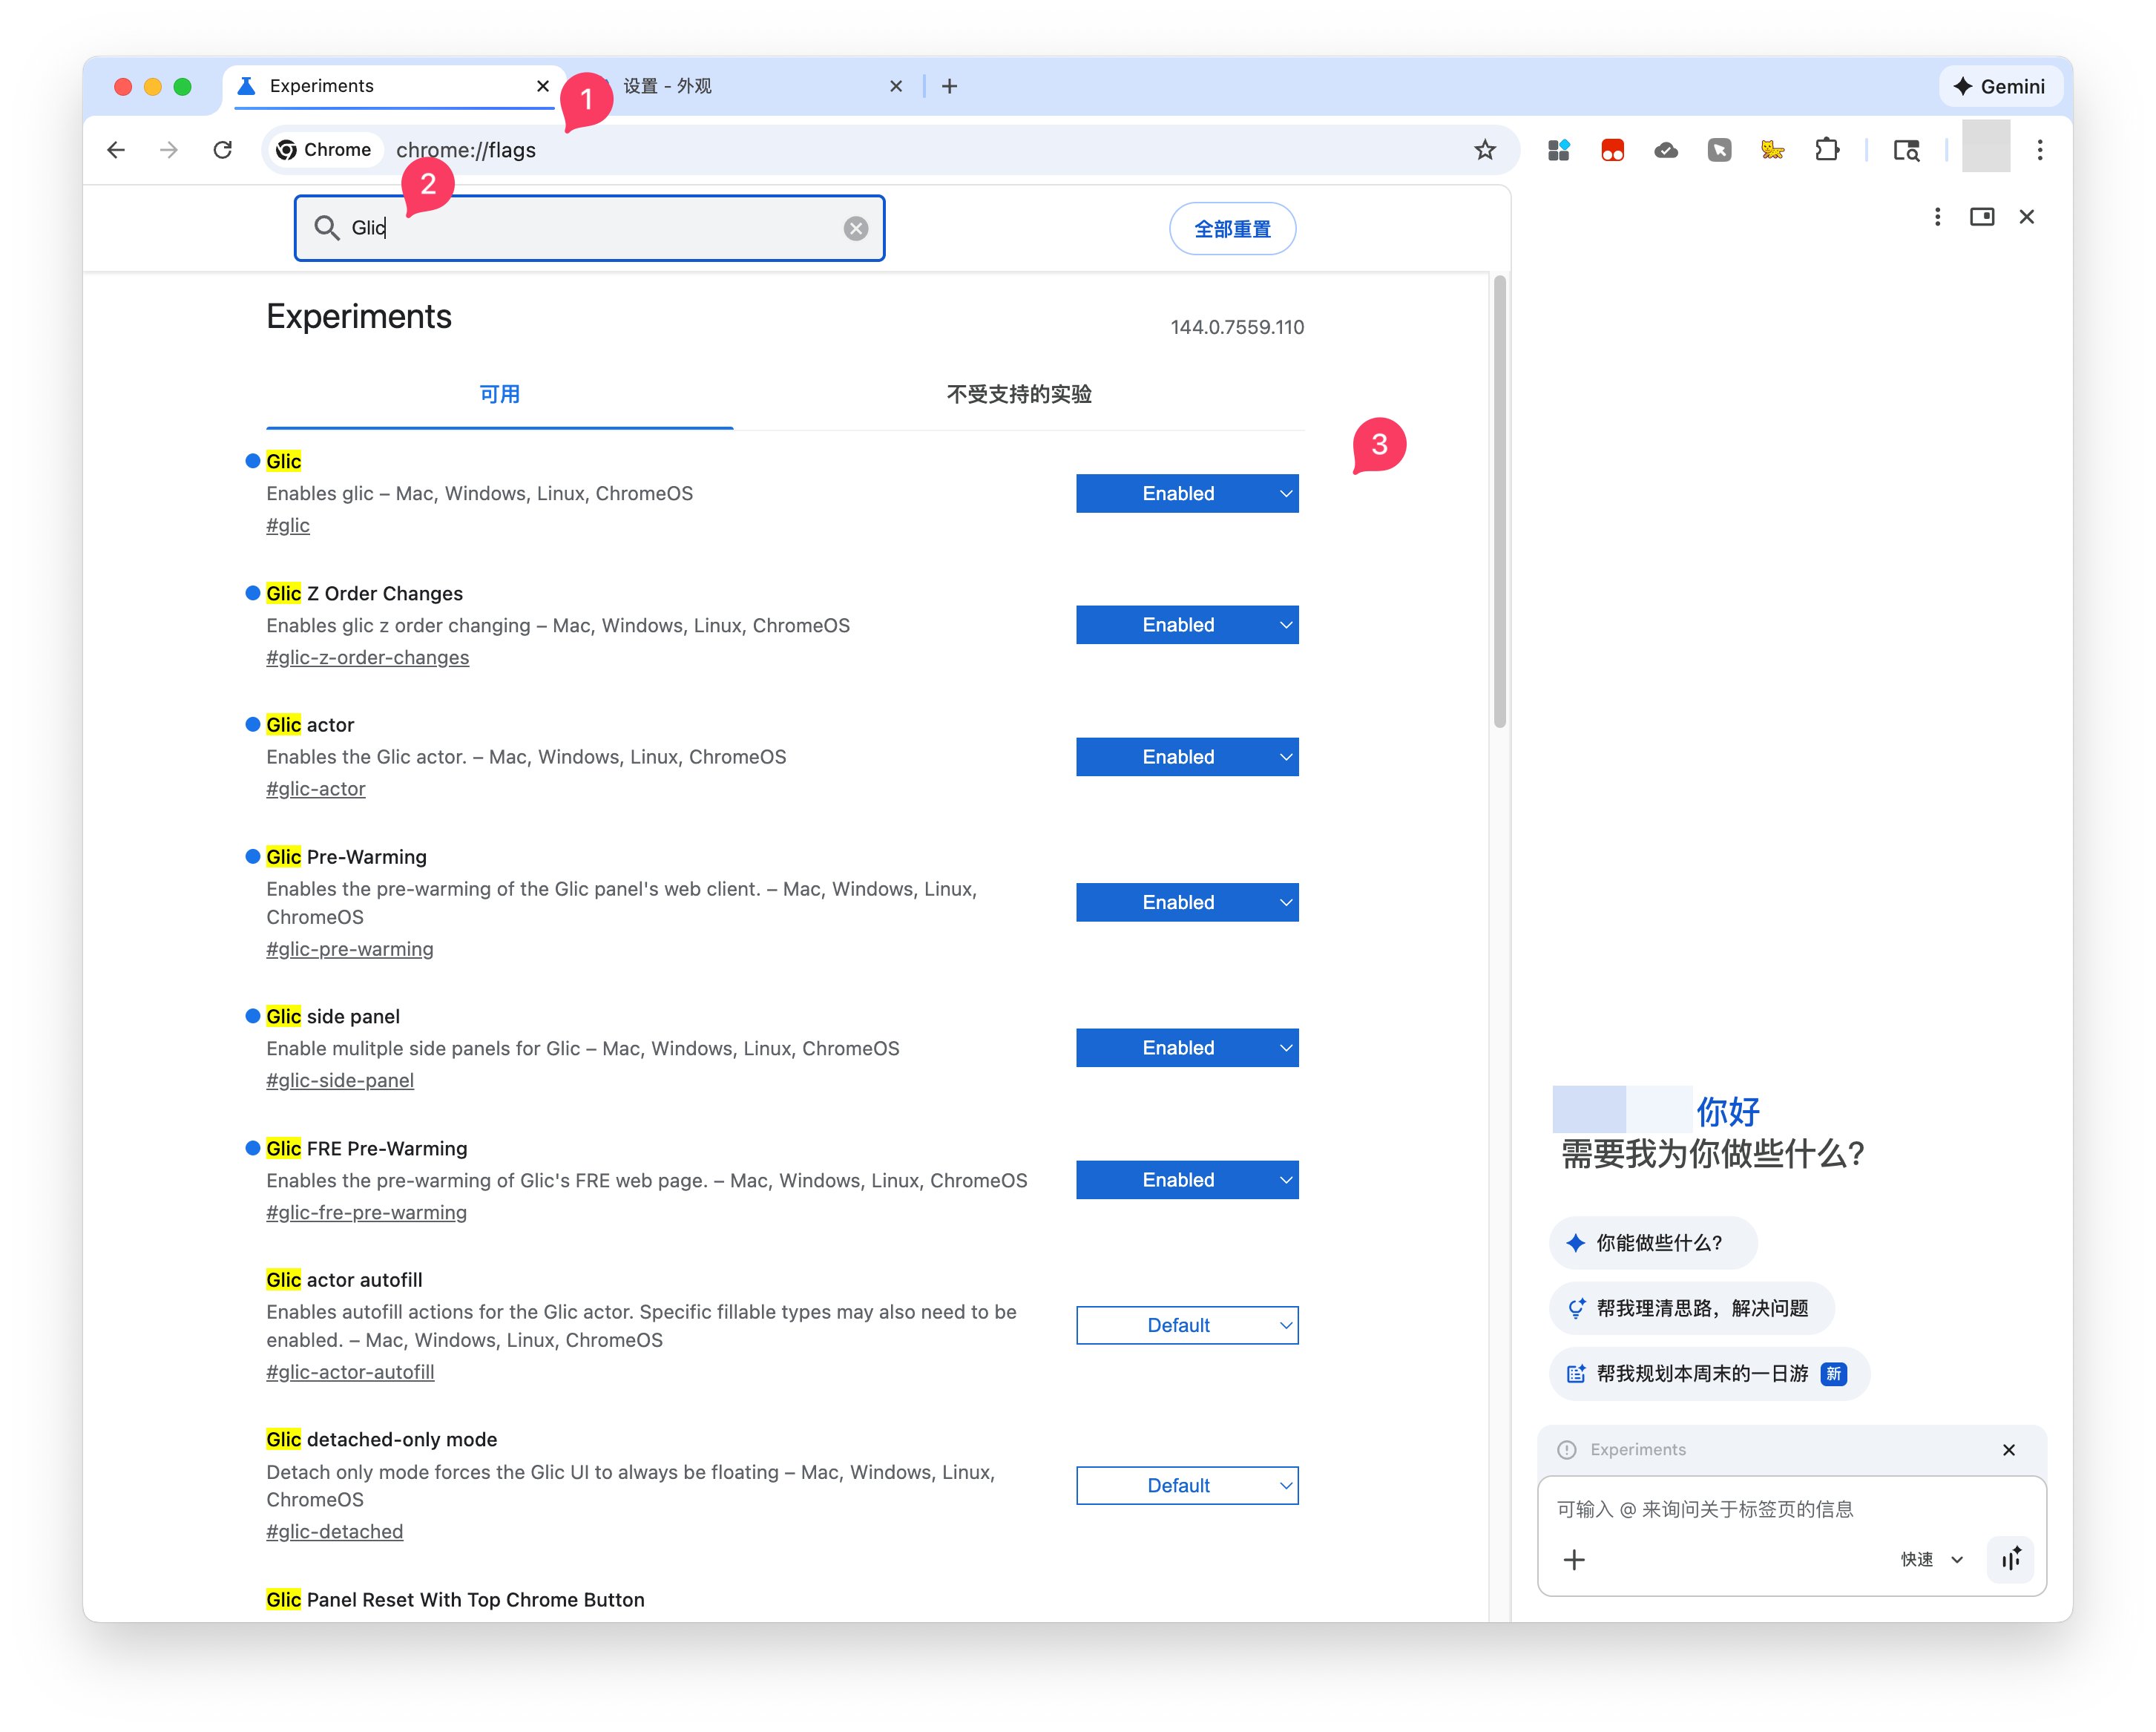
Task: Open a new browser tab
Action: pos(950,87)
